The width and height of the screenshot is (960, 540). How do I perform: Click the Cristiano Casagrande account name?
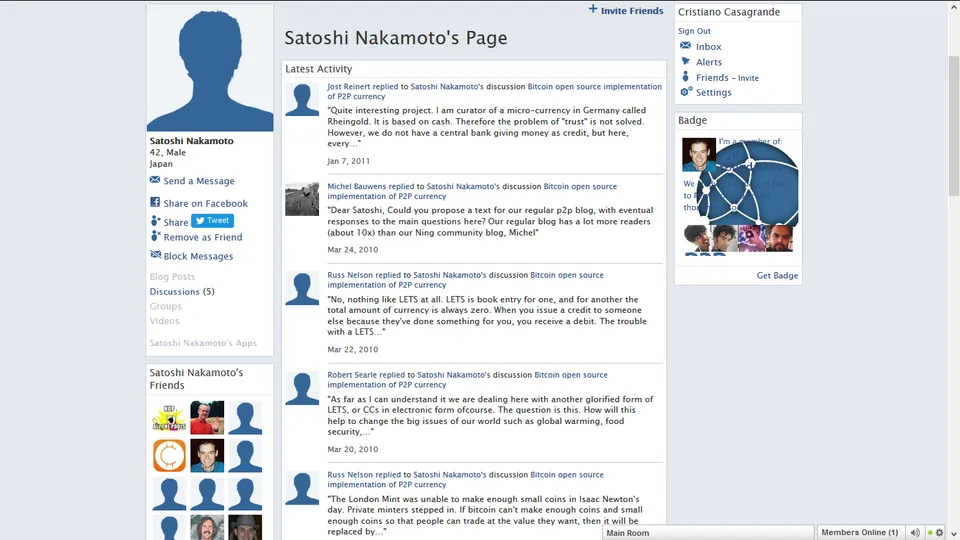pyautogui.click(x=729, y=12)
